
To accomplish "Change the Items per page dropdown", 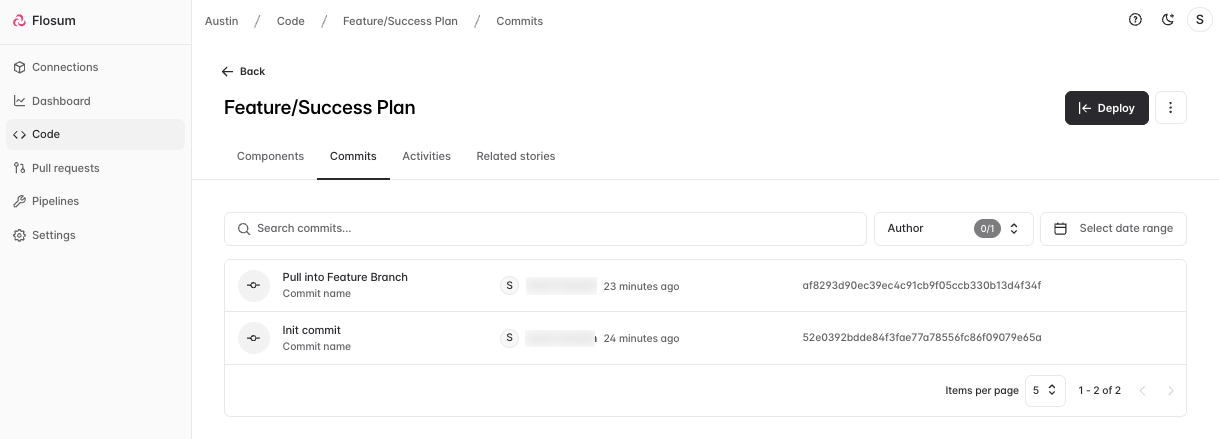I will [1046, 390].
